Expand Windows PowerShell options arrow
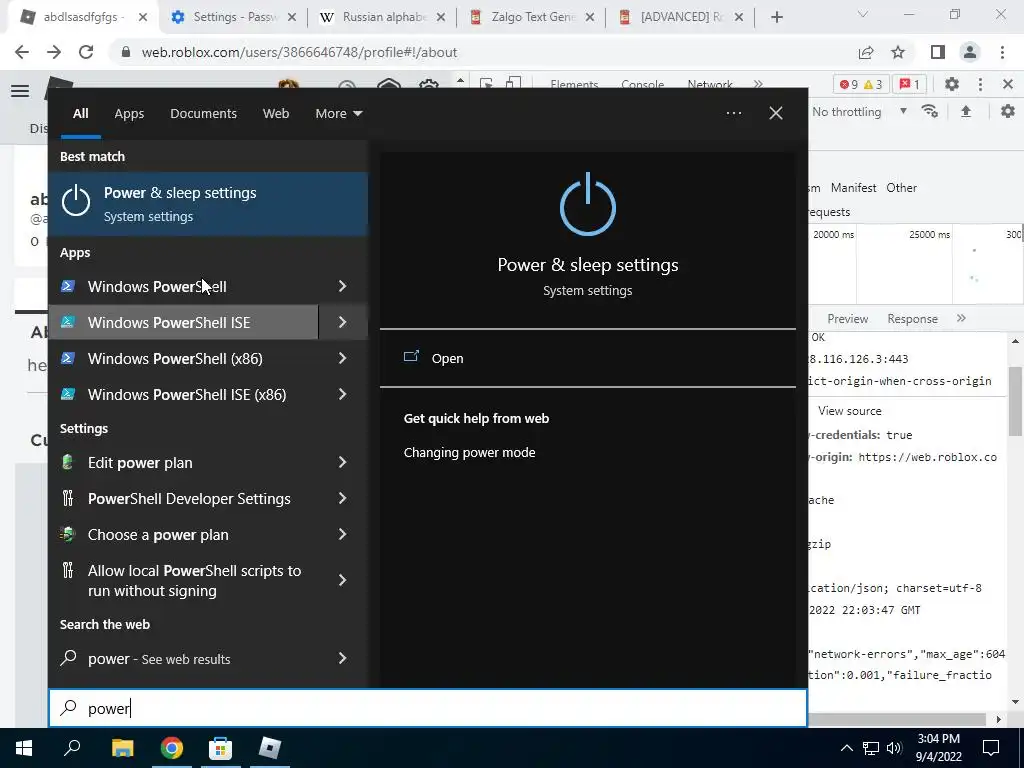 (x=342, y=286)
